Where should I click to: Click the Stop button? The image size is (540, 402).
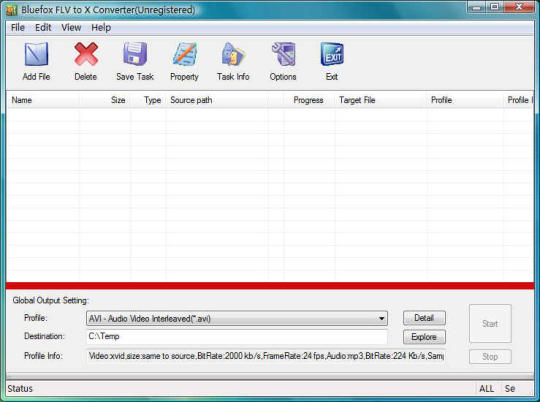pyautogui.click(x=490, y=357)
